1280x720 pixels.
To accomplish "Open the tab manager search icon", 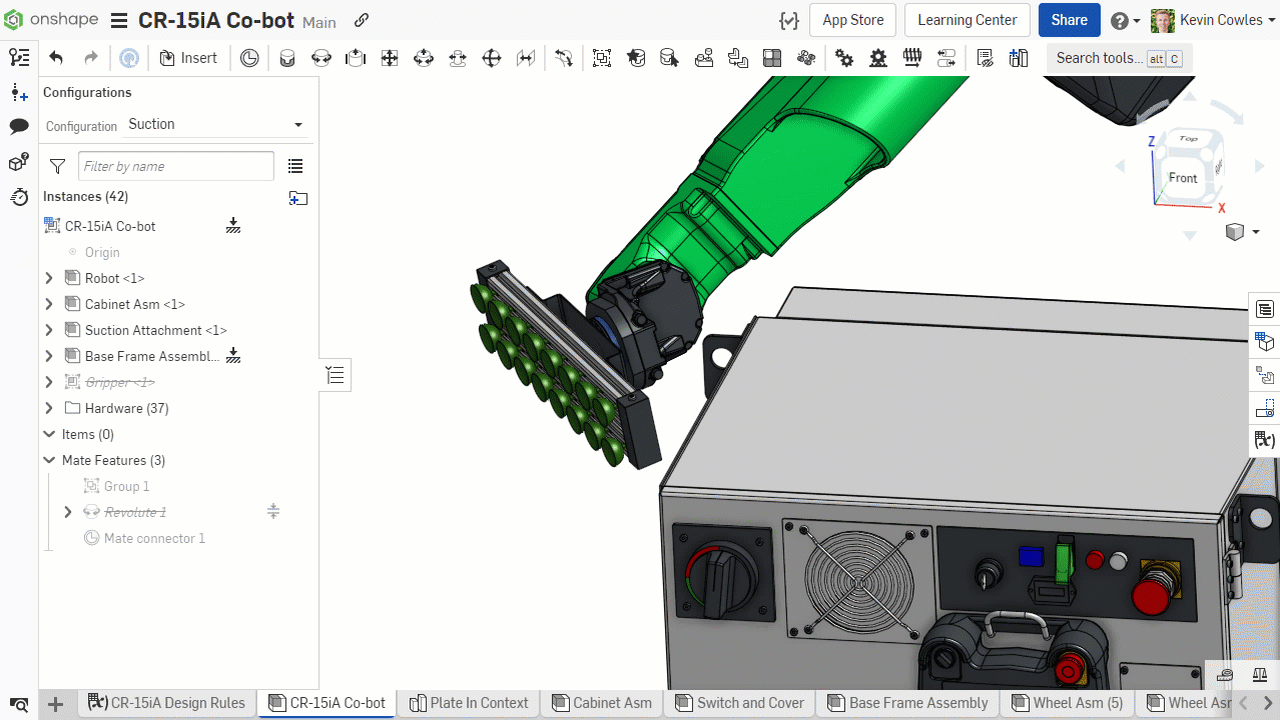I will pyautogui.click(x=19, y=704).
